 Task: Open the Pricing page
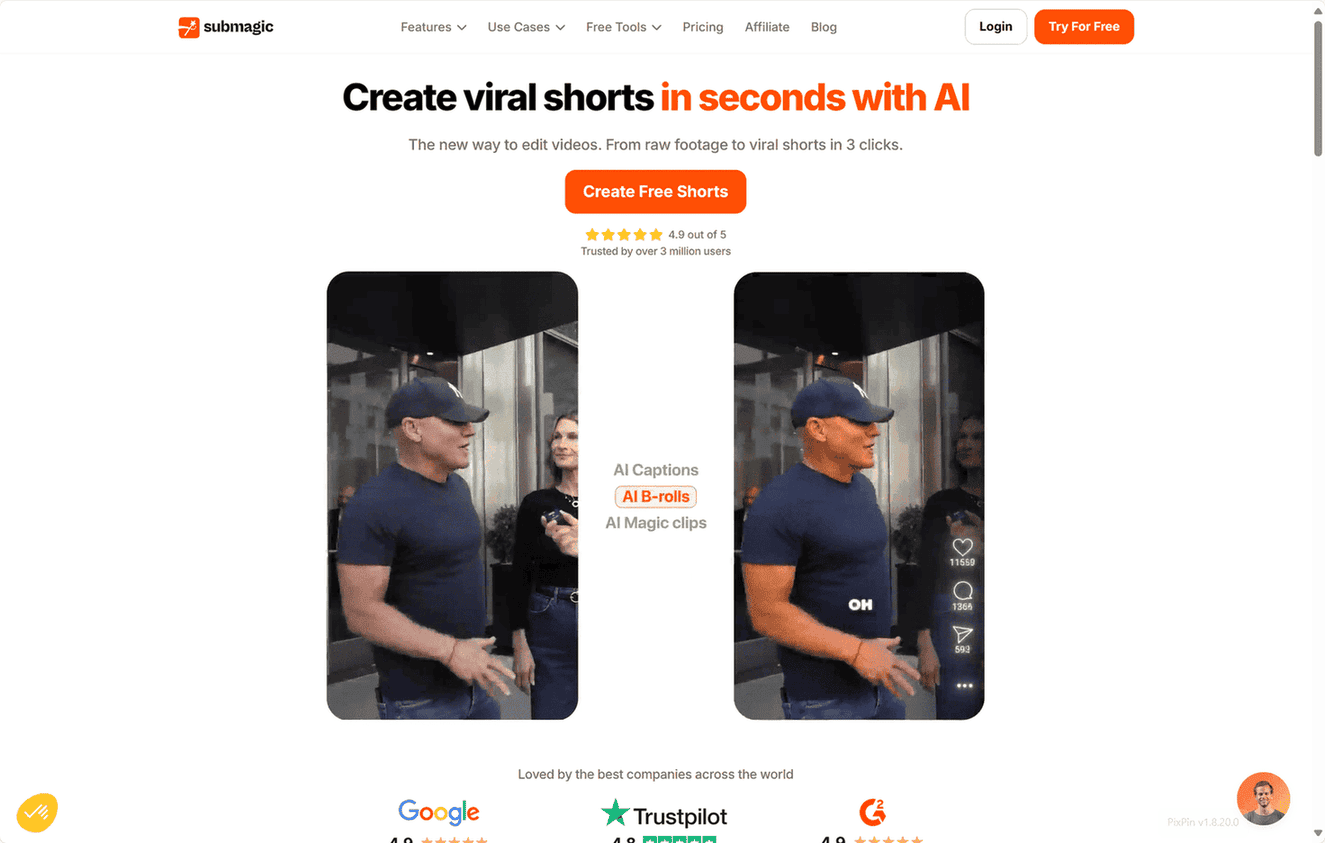[703, 27]
